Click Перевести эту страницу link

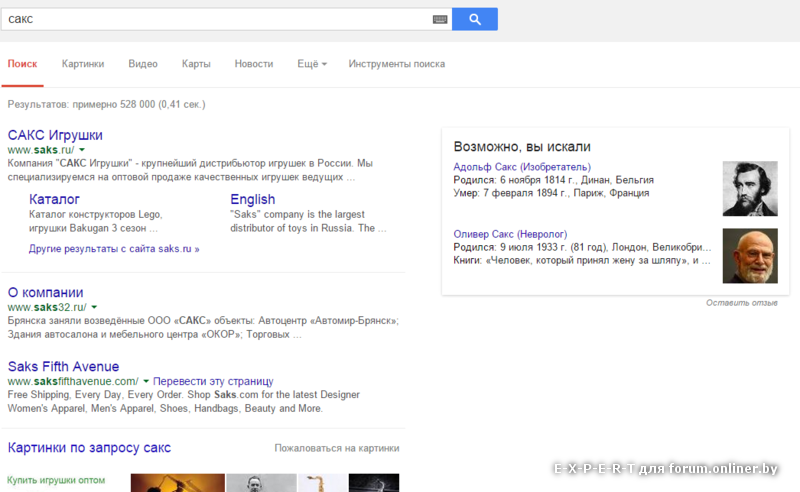(213, 381)
